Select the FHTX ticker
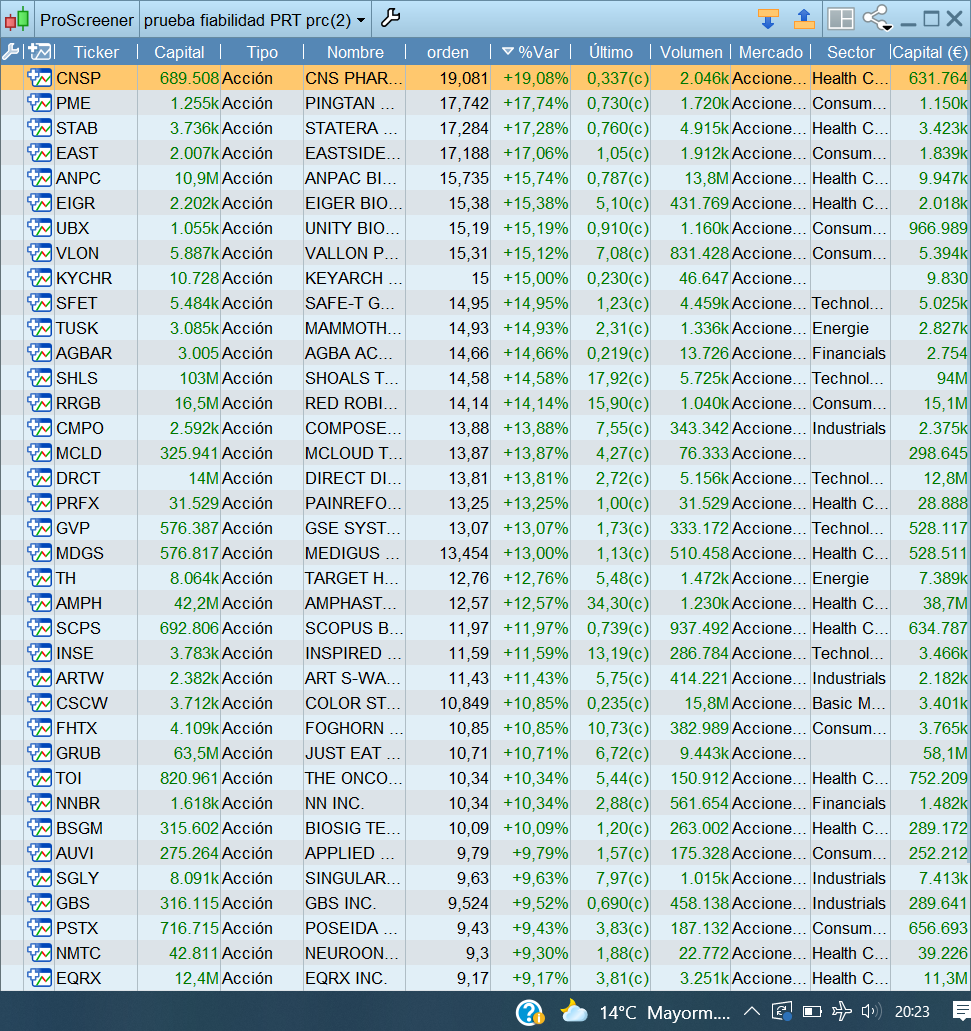The width and height of the screenshot is (971, 1031). (x=76, y=728)
